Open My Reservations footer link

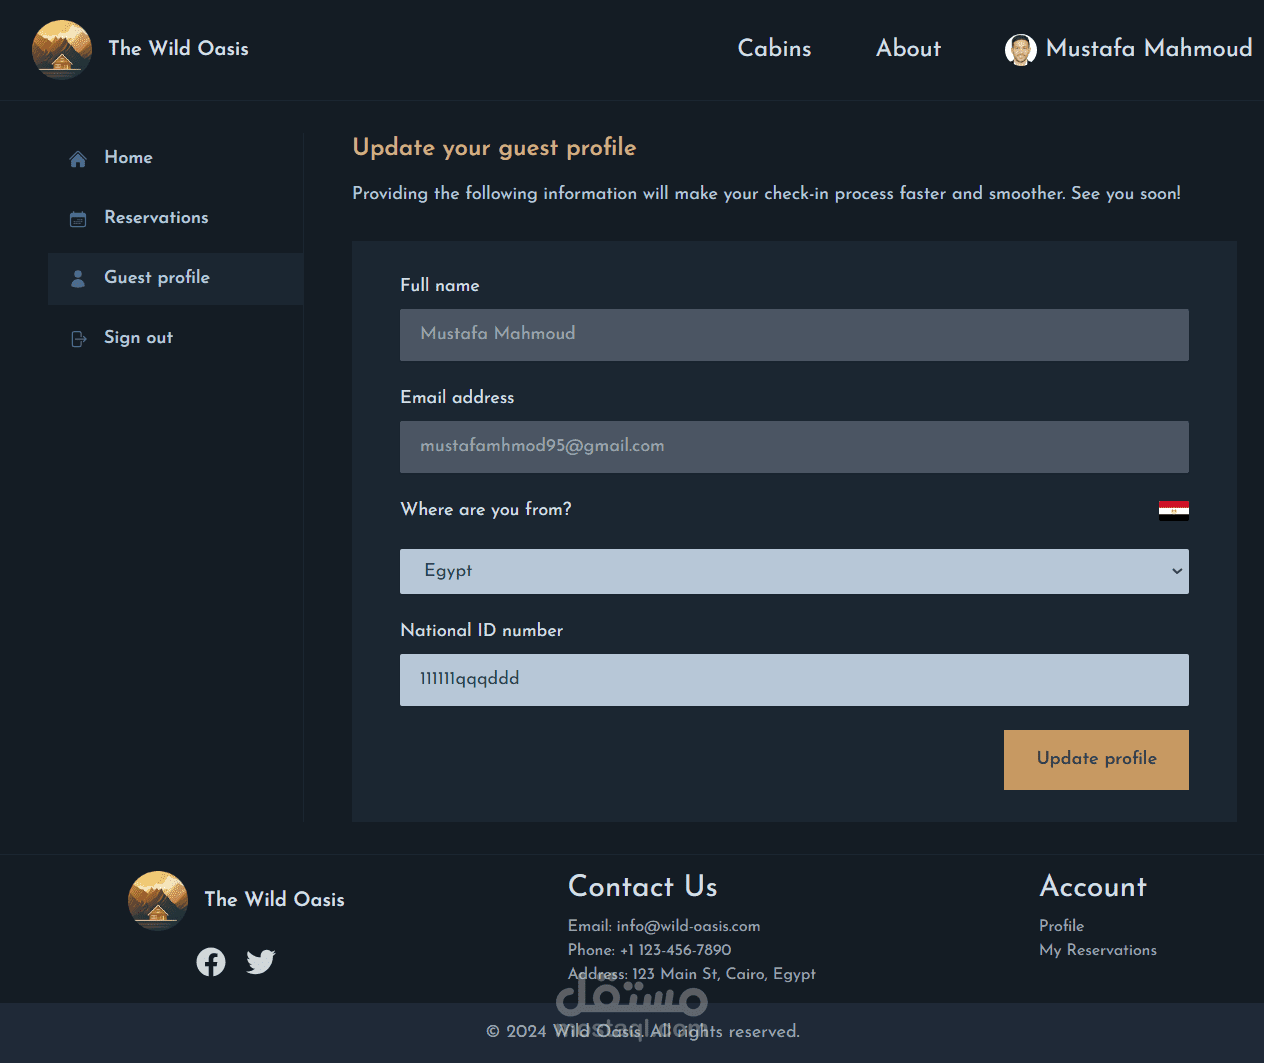1098,950
